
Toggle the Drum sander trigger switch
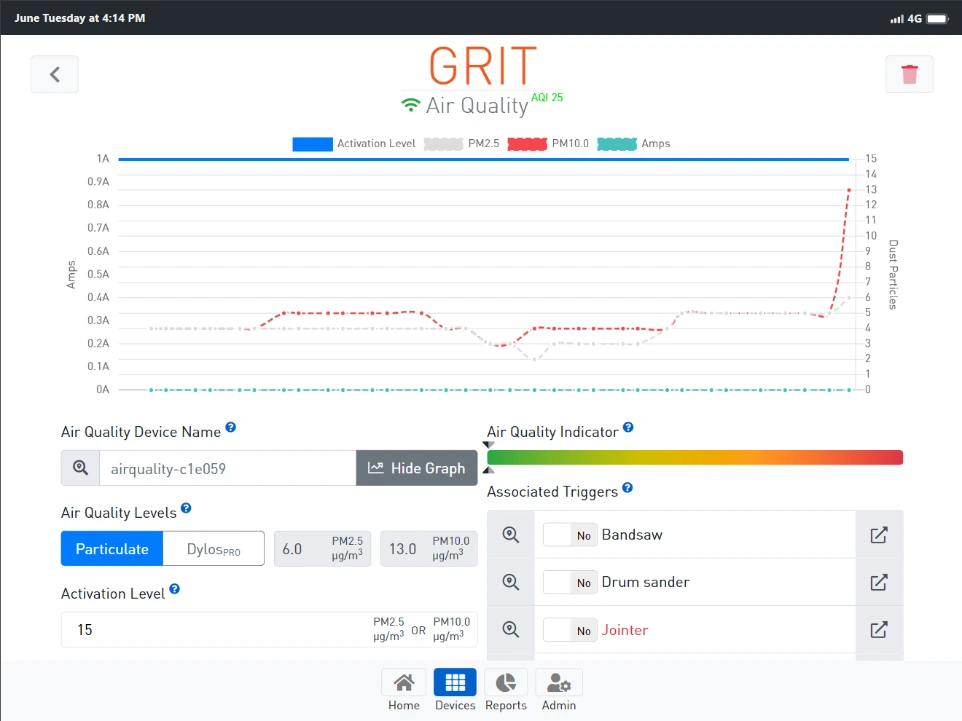click(570, 582)
